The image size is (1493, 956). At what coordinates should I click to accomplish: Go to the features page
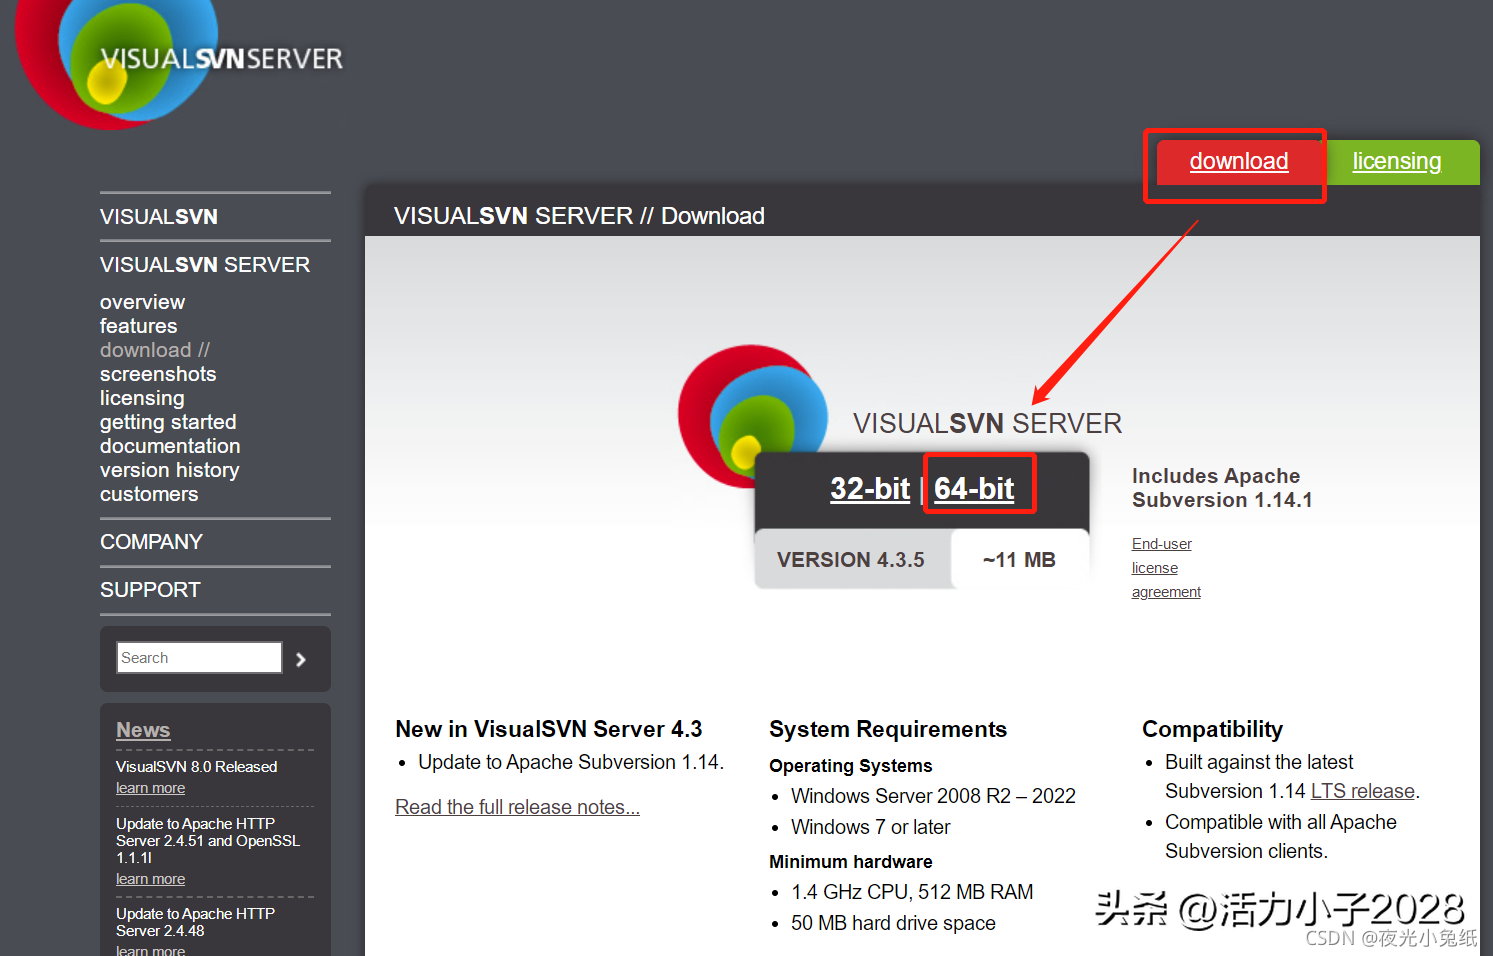[x=138, y=326]
